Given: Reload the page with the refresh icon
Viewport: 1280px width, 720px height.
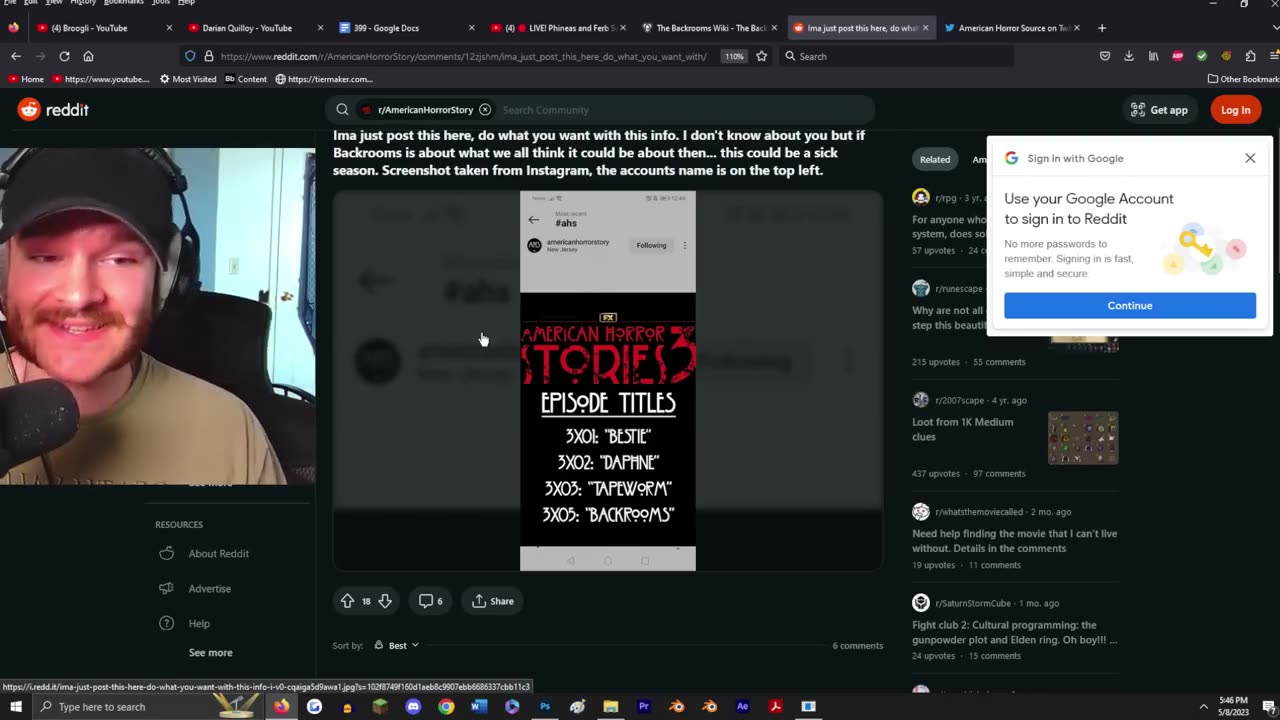Looking at the screenshot, I should 64,56.
